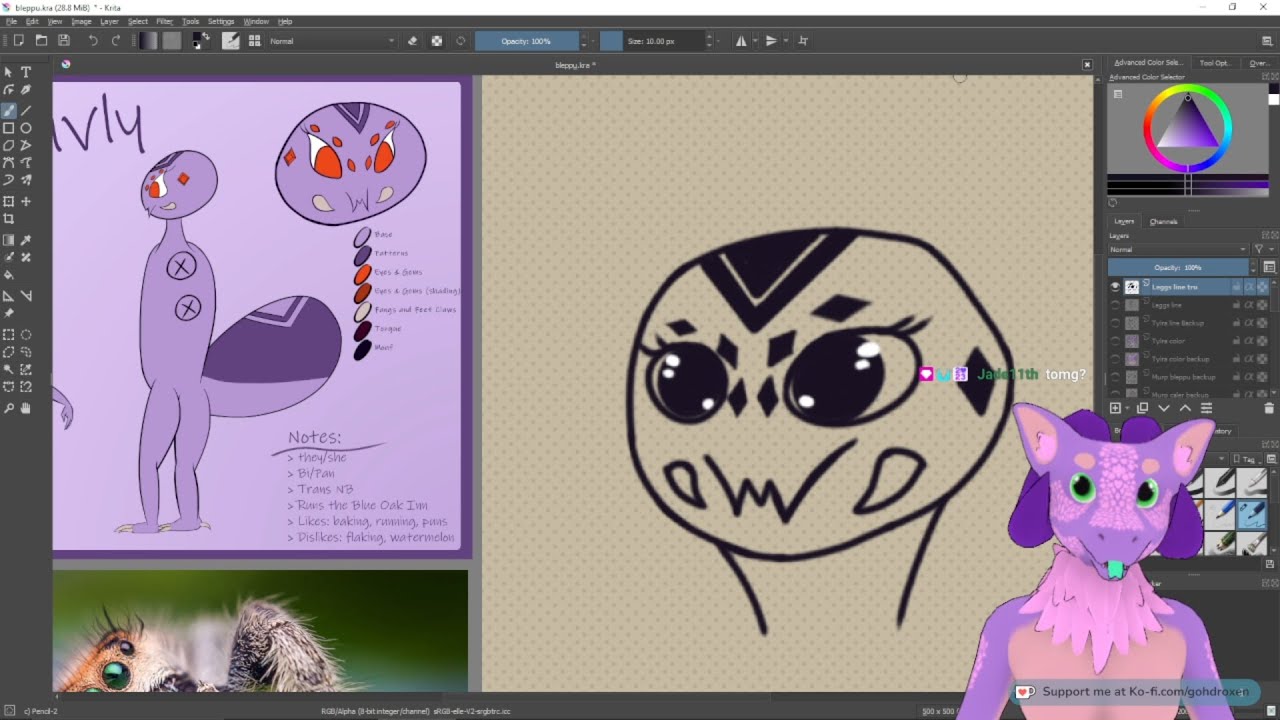Click the layer Opacity slider
Screen dimensions: 1280x720
pyautogui.click(x=1178, y=268)
